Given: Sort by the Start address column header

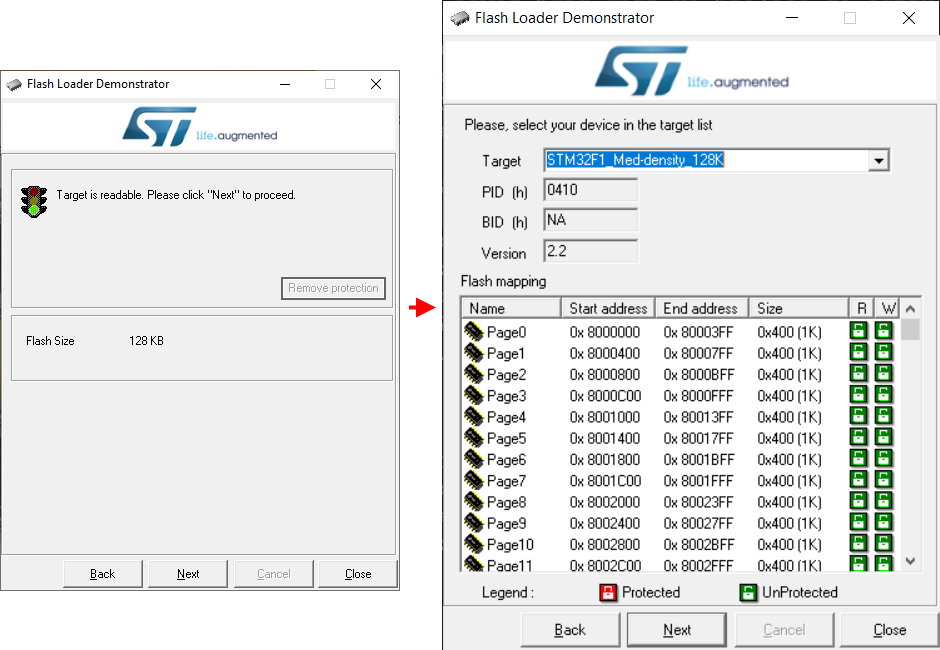Looking at the screenshot, I should [608, 308].
